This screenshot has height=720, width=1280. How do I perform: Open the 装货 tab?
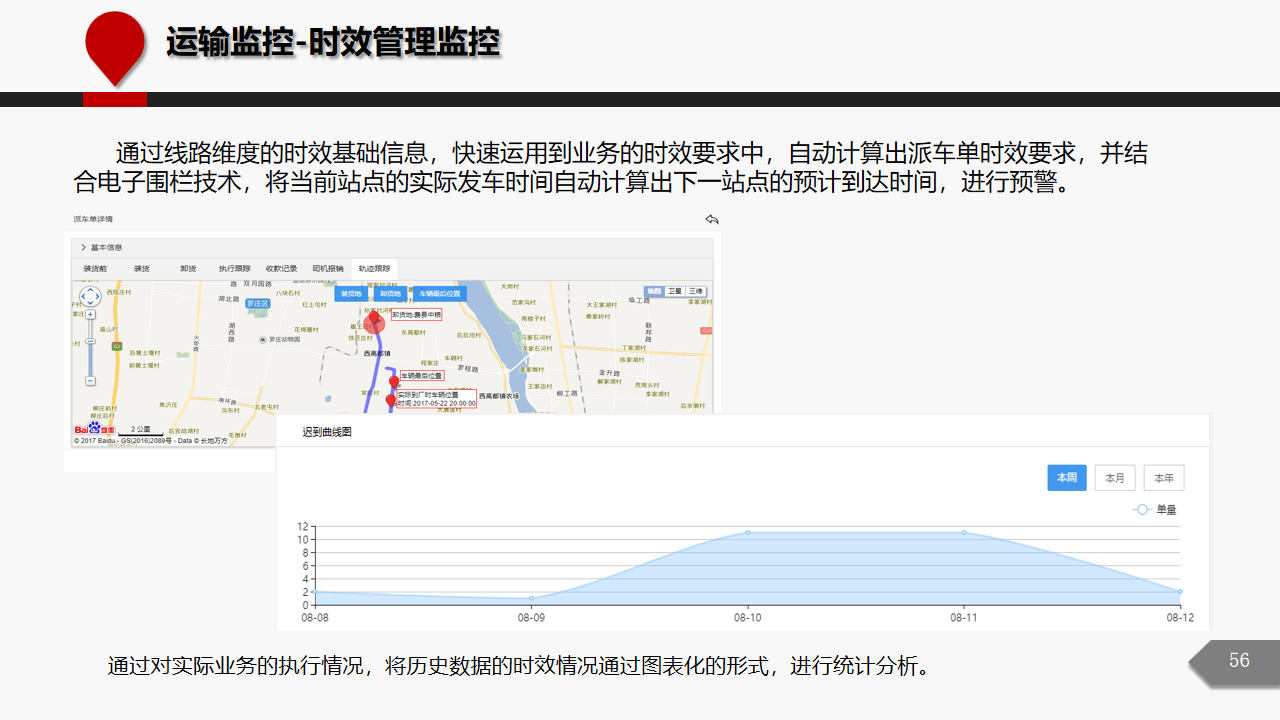[x=141, y=268]
